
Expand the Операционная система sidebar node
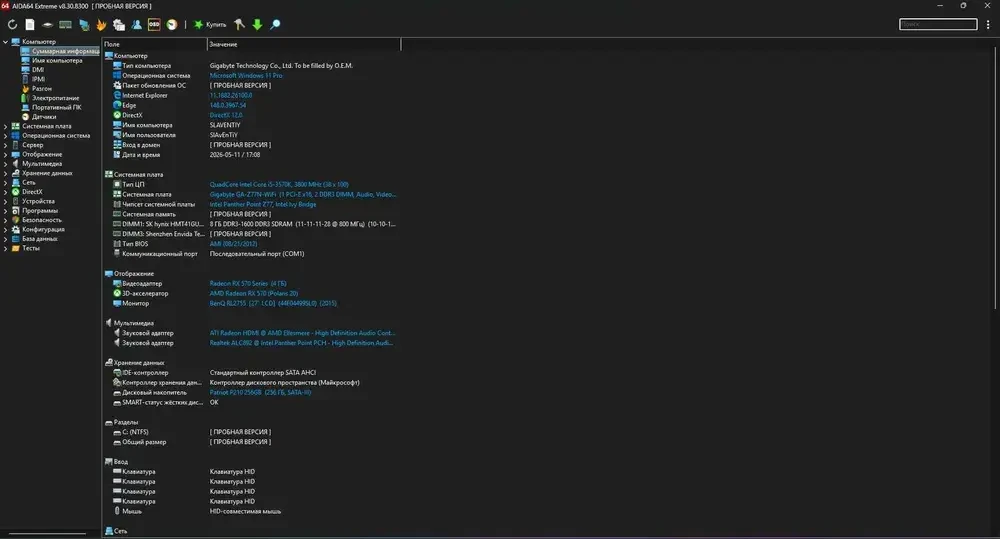(x=6, y=135)
